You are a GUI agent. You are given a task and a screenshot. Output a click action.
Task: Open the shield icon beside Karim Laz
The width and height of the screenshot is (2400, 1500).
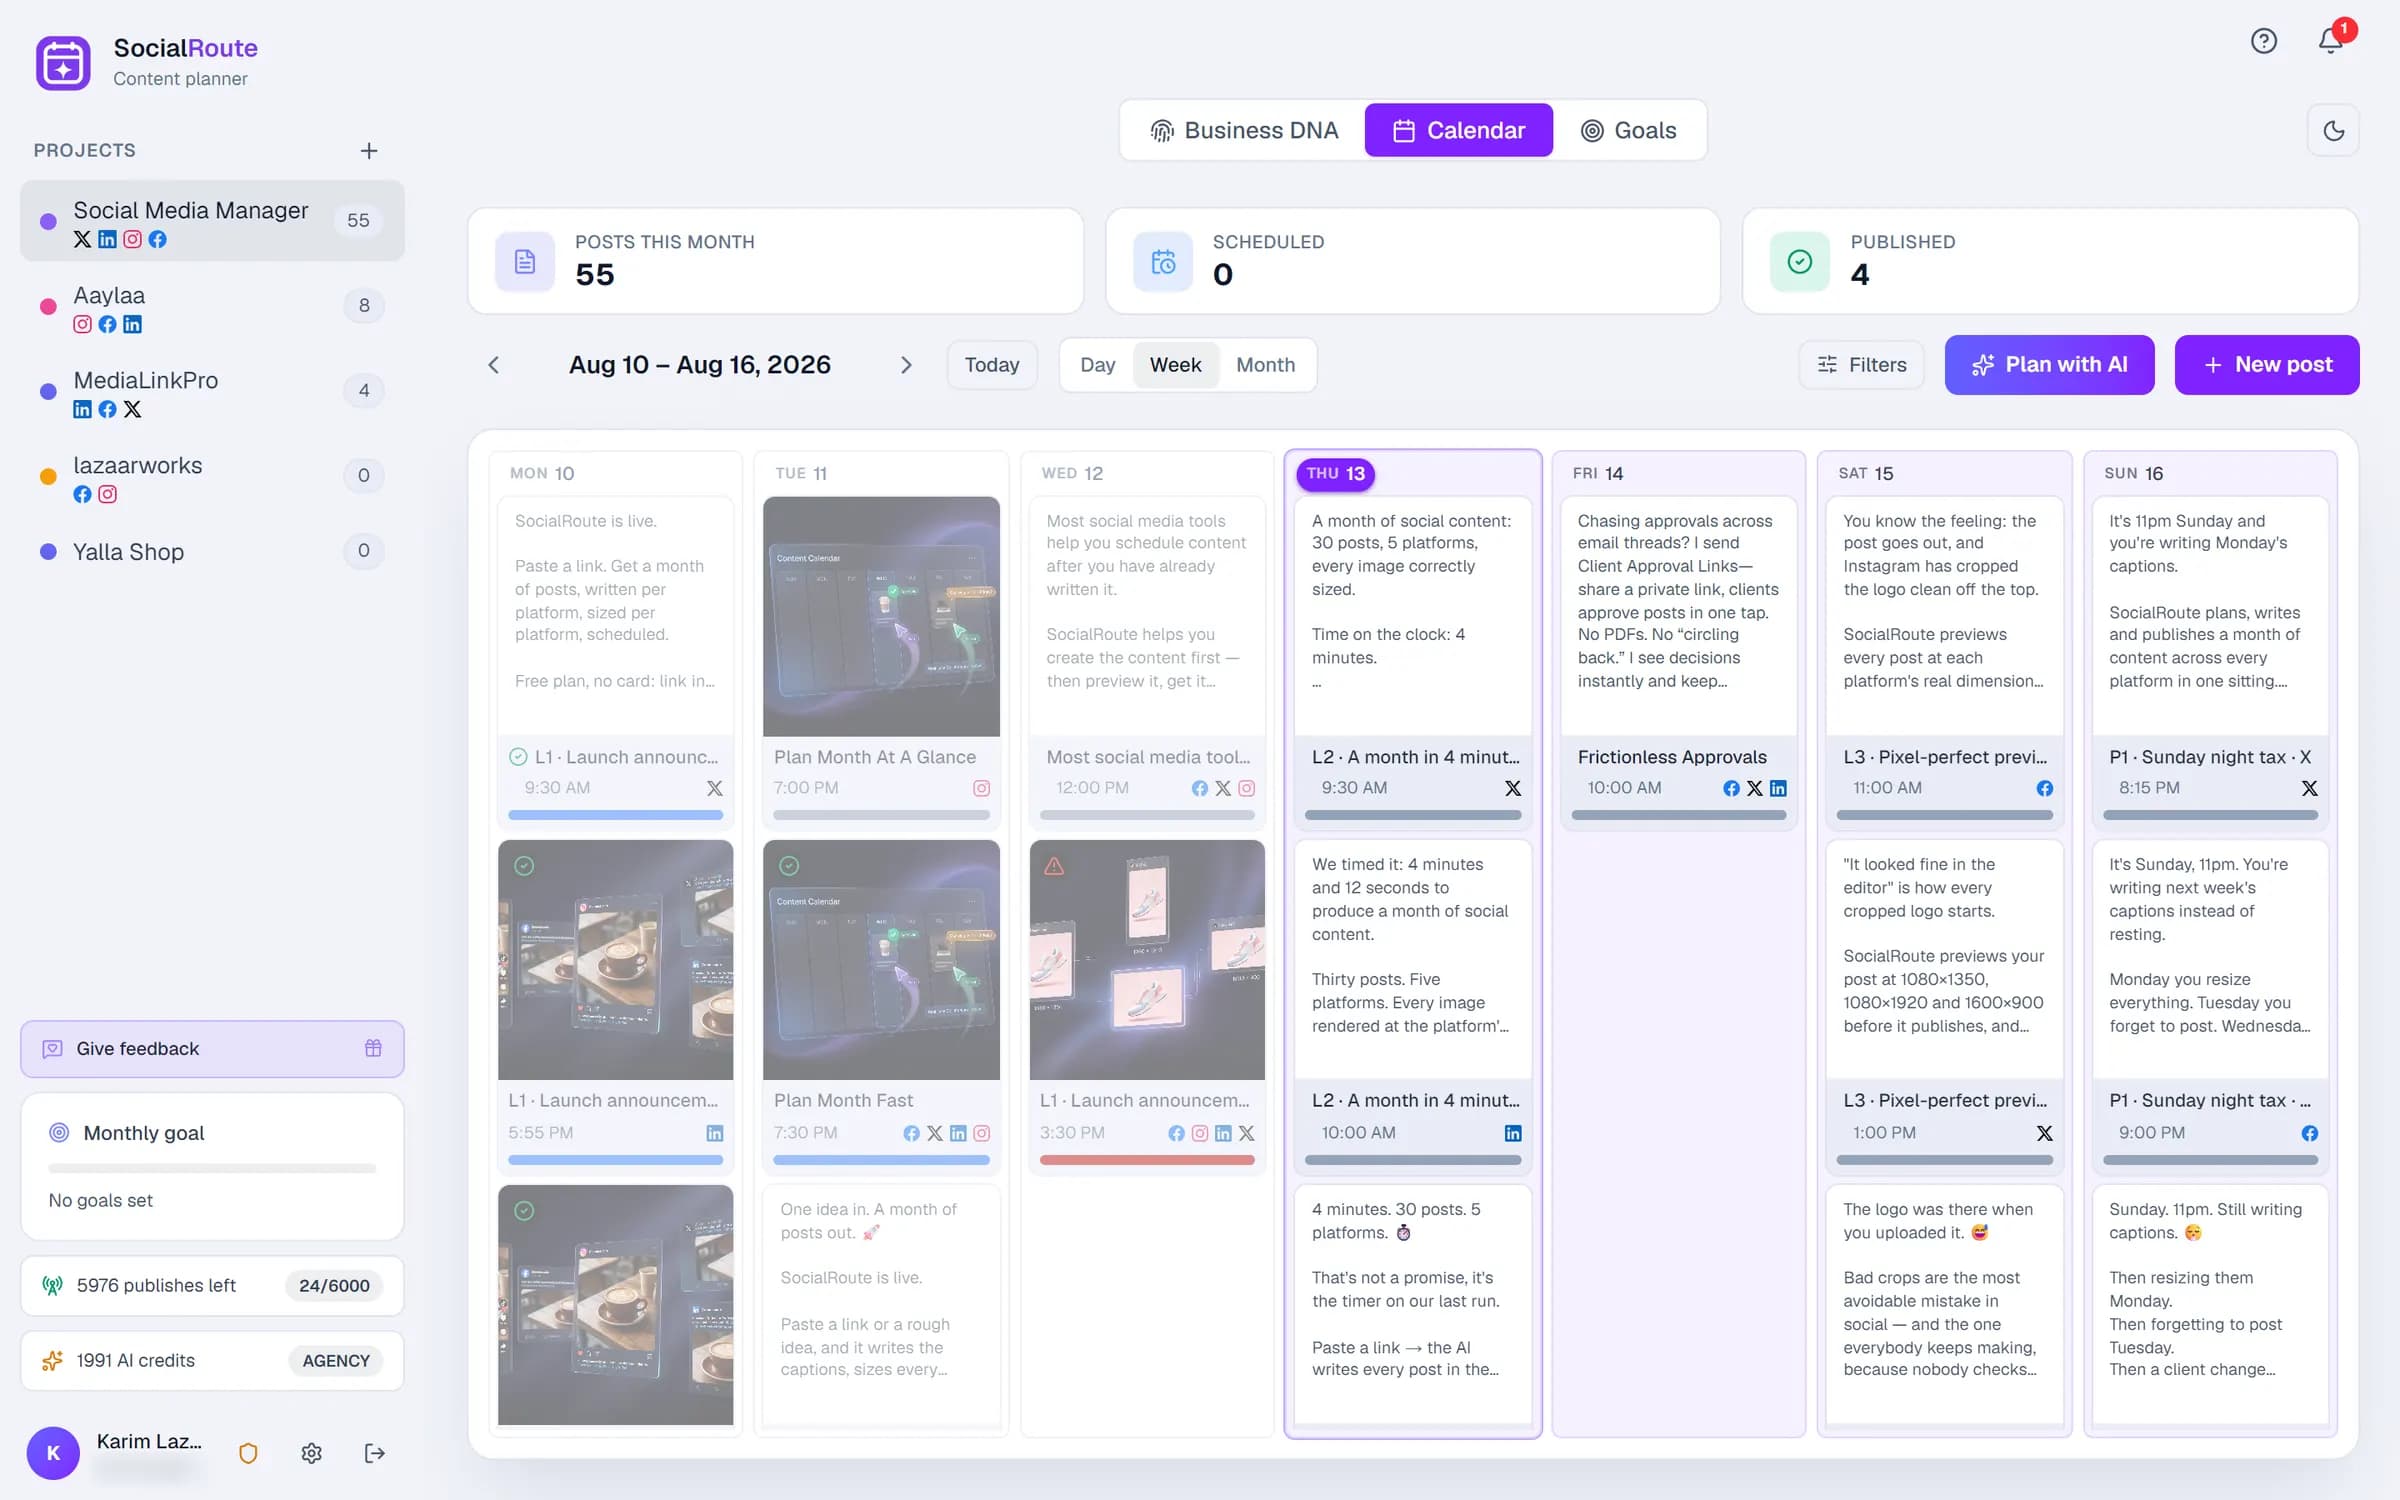(x=248, y=1454)
